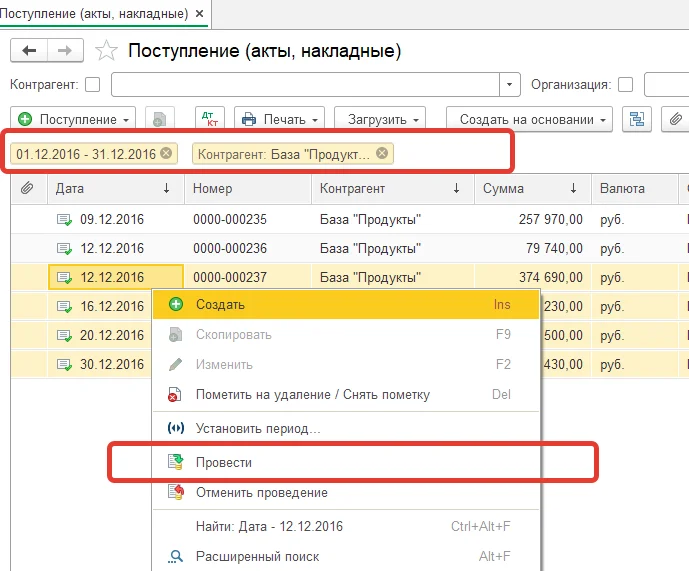Image resolution: width=689 pixels, height=571 pixels.
Task: Click document icon of the 16.12.2016 row
Action: [65, 306]
